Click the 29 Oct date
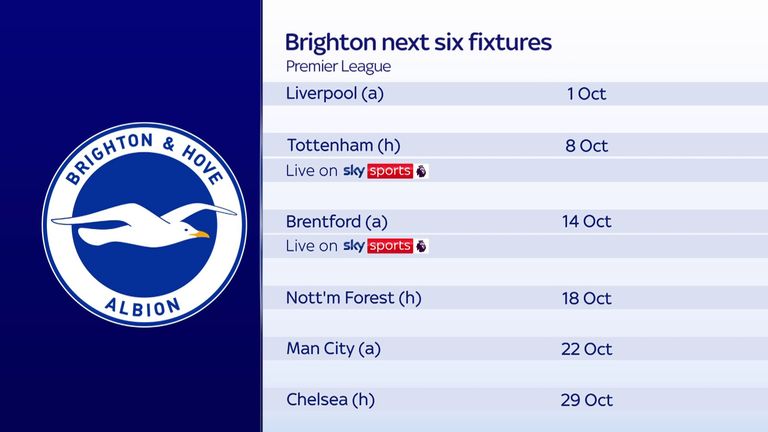768x432 pixels. [586, 400]
